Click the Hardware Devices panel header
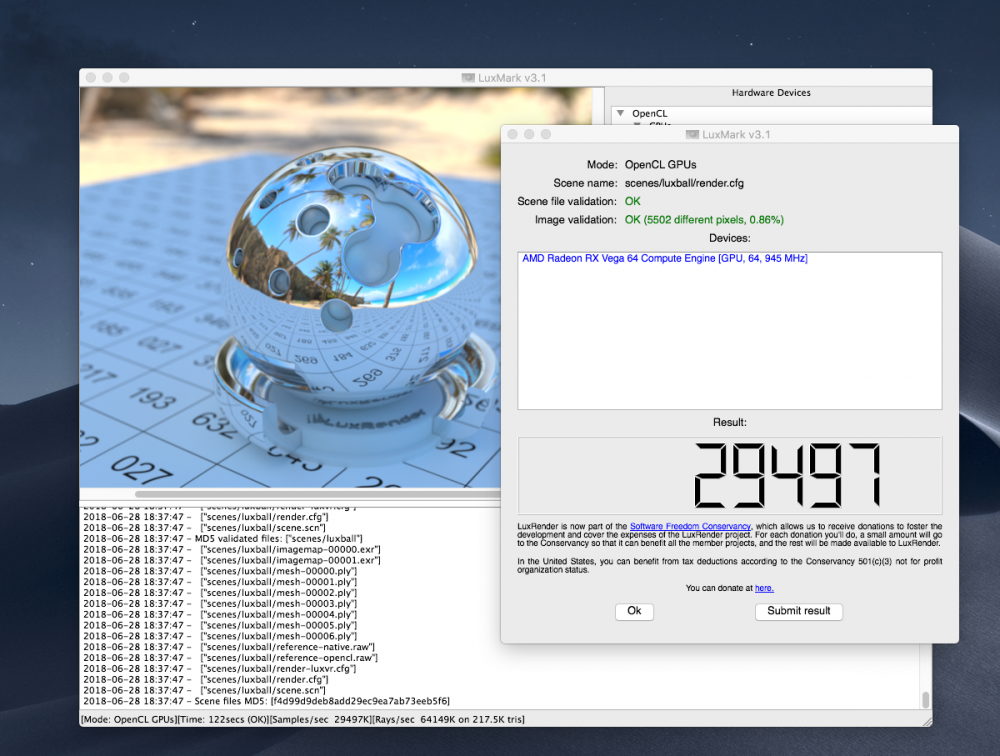 771,93
